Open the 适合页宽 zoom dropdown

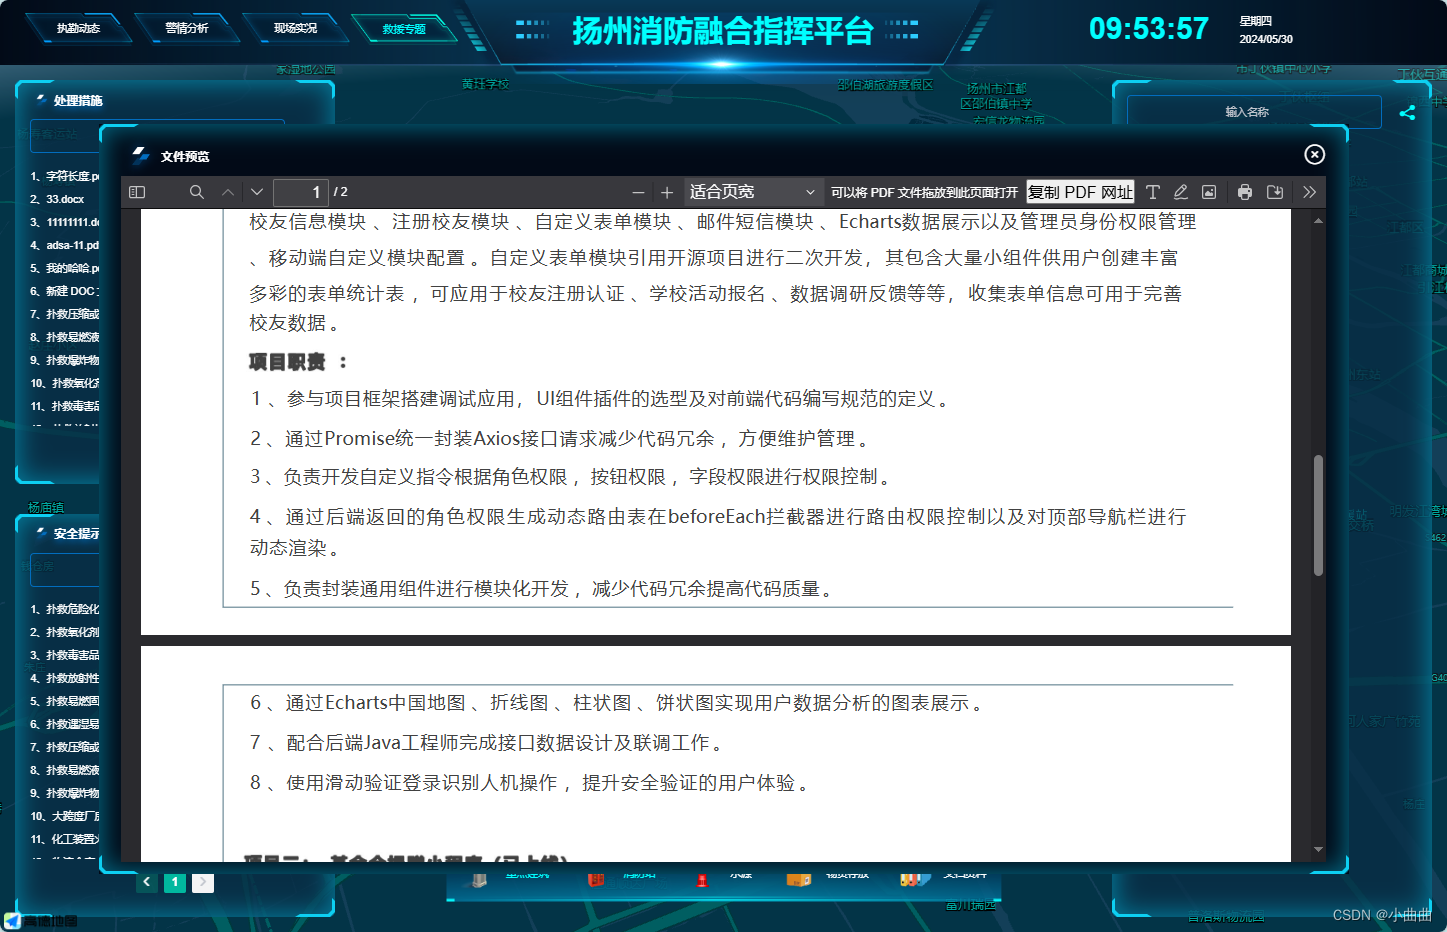tap(753, 192)
